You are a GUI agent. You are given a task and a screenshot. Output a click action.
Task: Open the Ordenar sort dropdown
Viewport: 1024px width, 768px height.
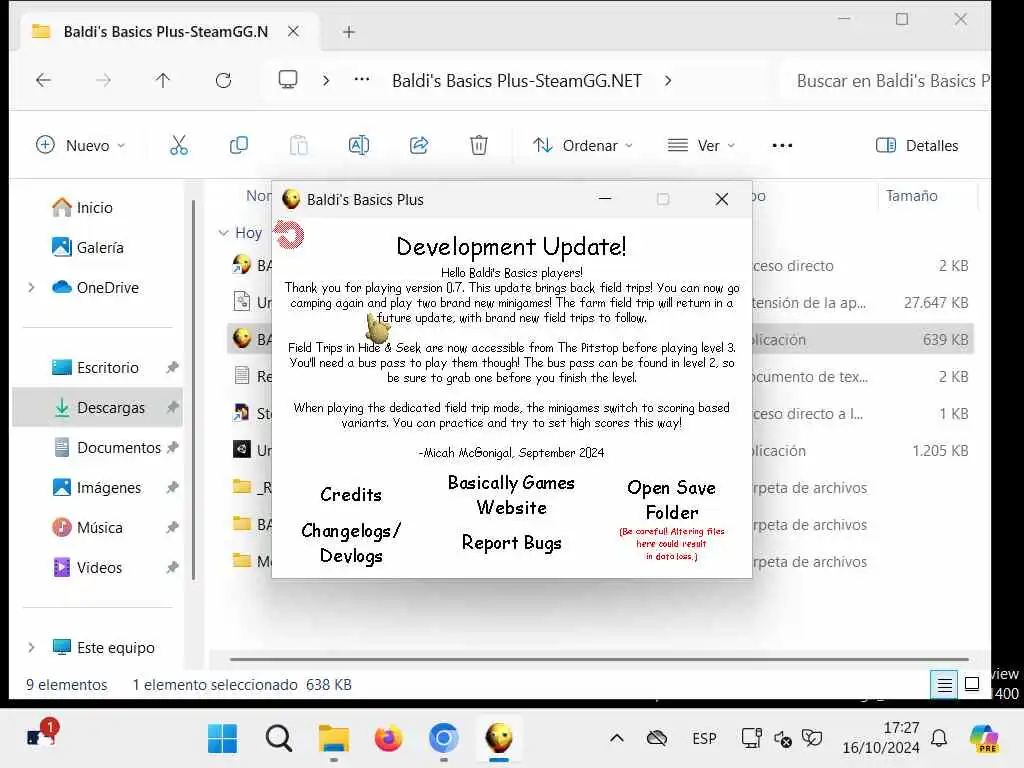583,145
